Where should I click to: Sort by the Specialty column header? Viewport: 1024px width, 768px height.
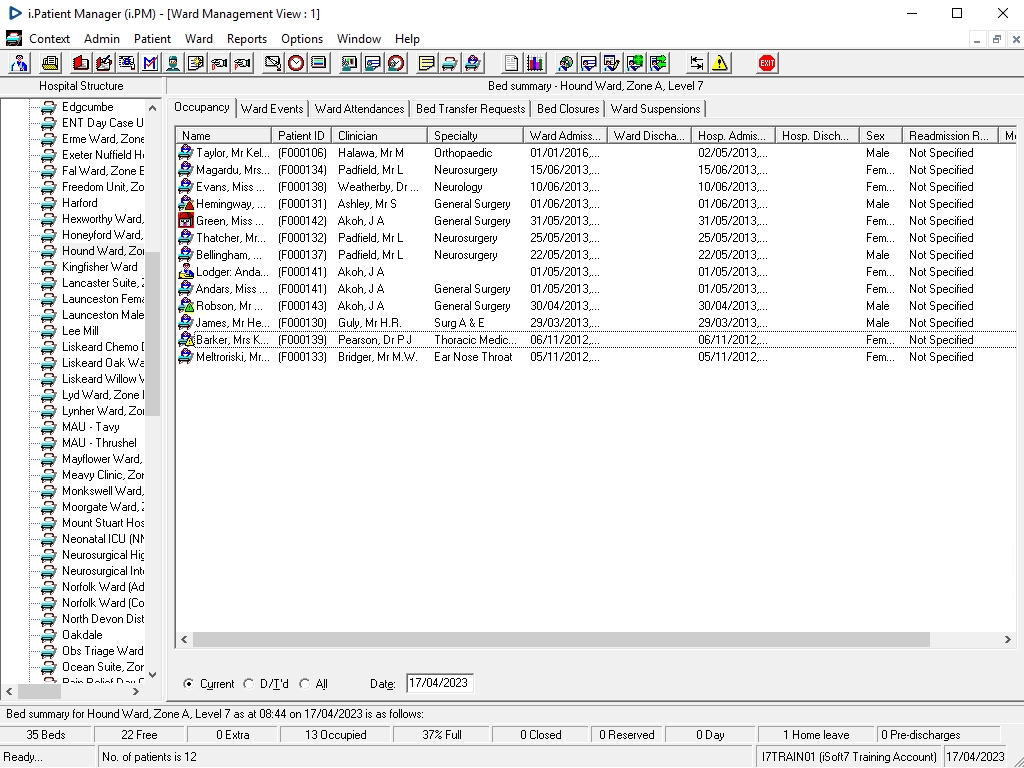475,136
